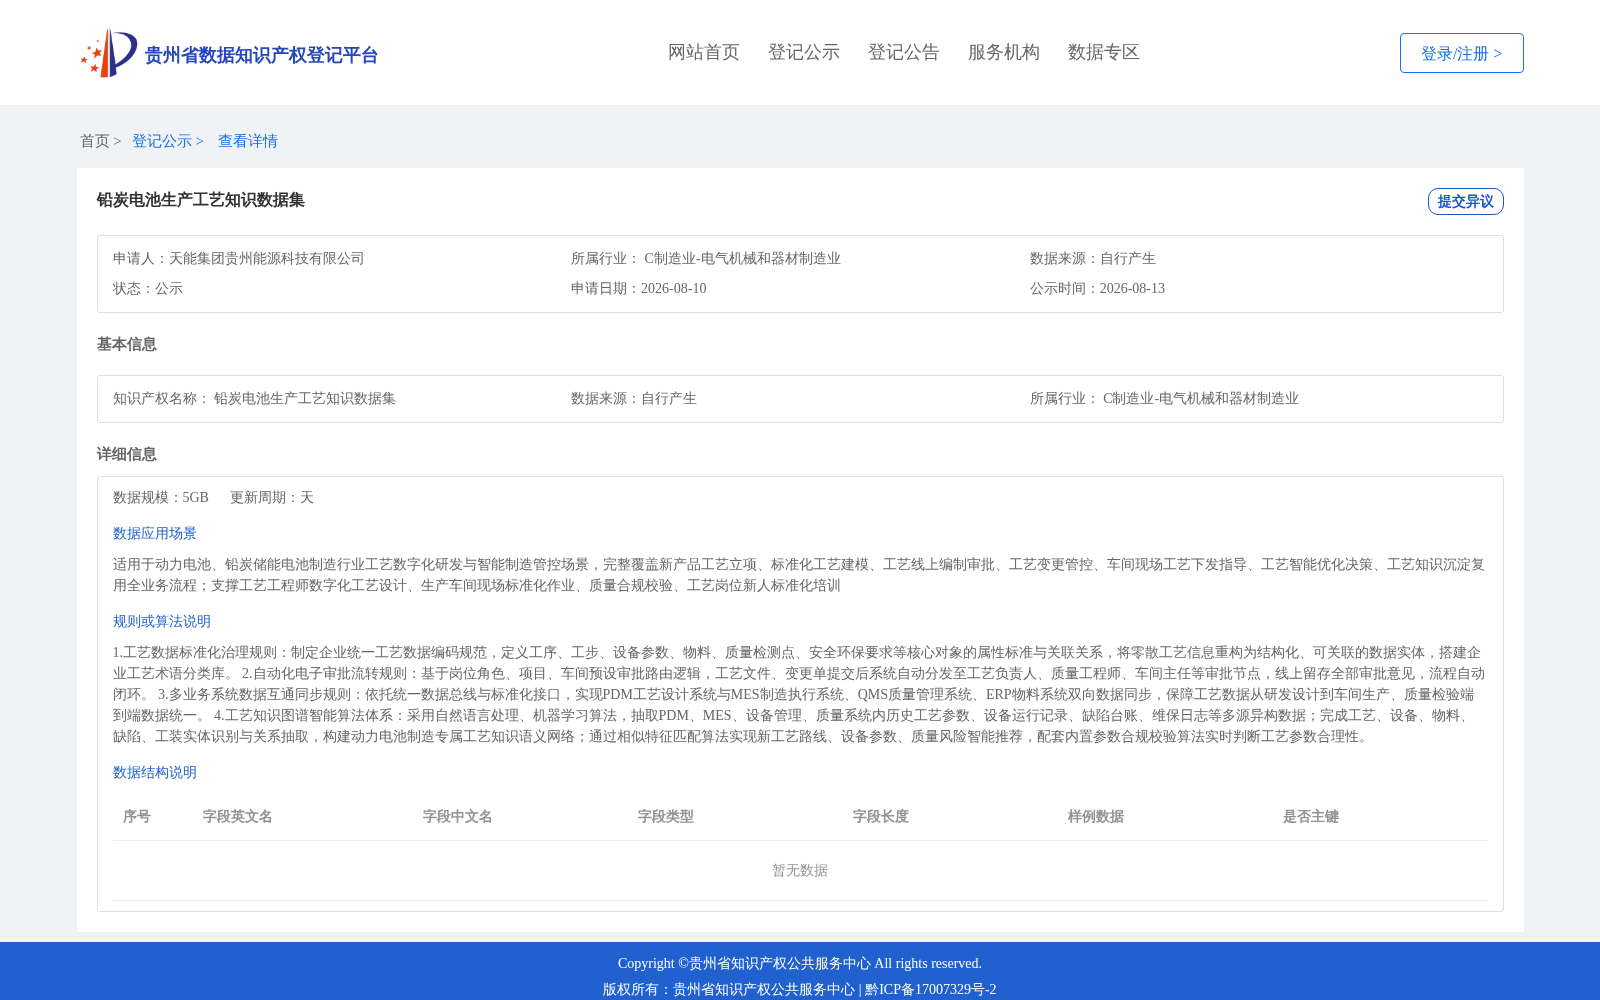1600x1000 pixels.
Task: Click the platform logo icon
Action: pyautogui.click(x=109, y=53)
